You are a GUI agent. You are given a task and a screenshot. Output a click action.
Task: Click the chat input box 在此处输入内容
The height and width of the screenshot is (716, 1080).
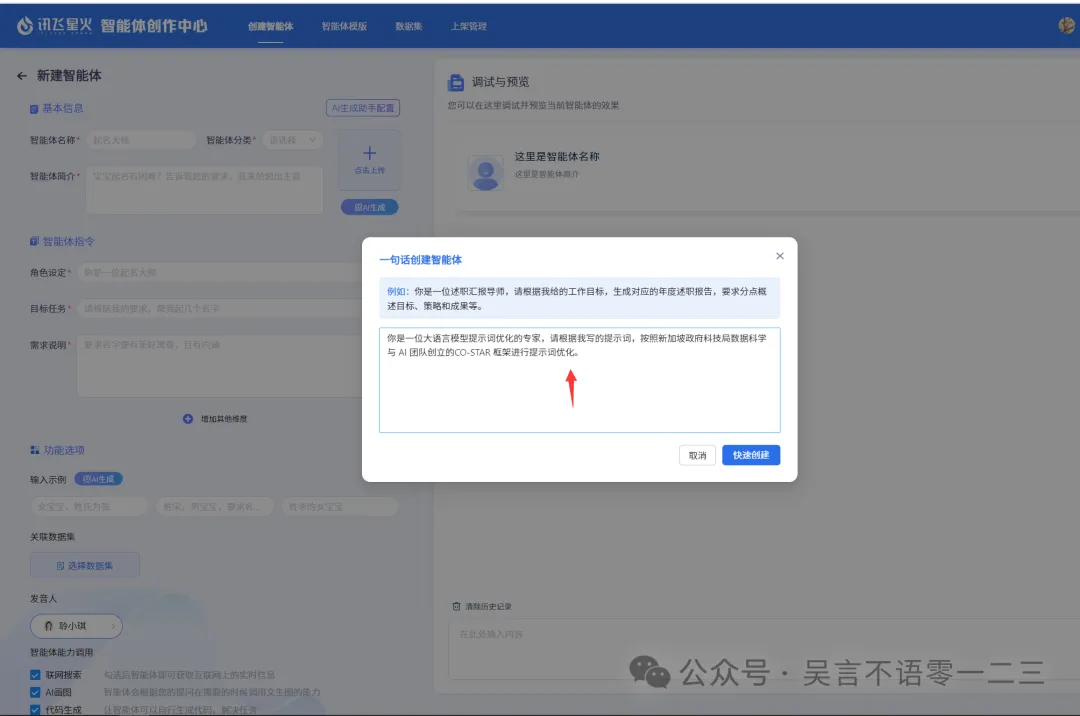coord(765,651)
